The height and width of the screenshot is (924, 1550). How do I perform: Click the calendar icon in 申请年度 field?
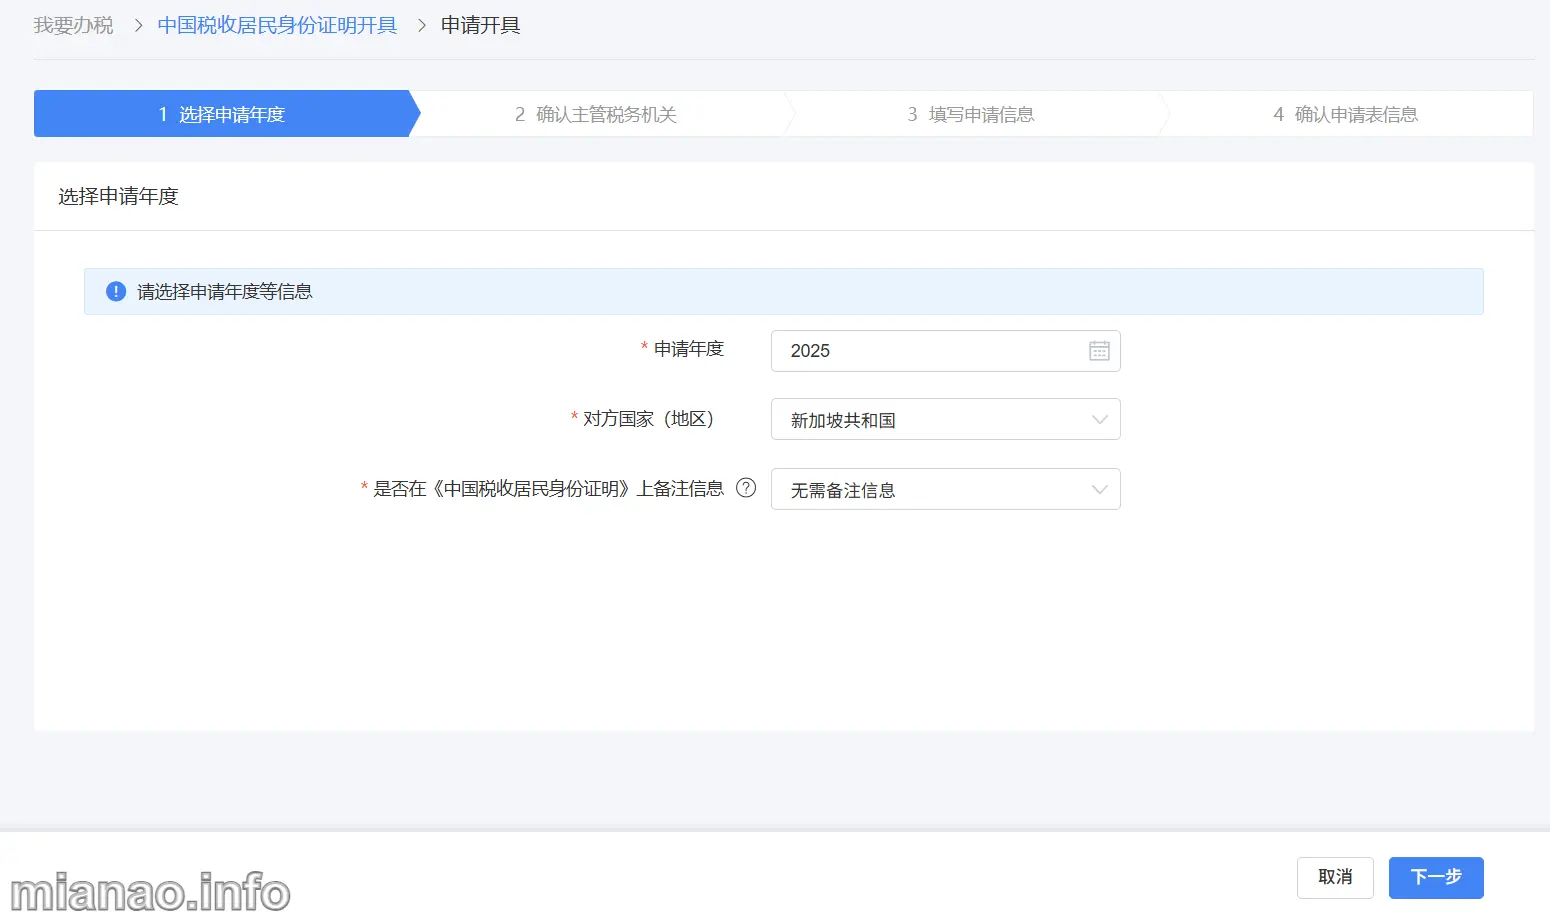pos(1099,351)
